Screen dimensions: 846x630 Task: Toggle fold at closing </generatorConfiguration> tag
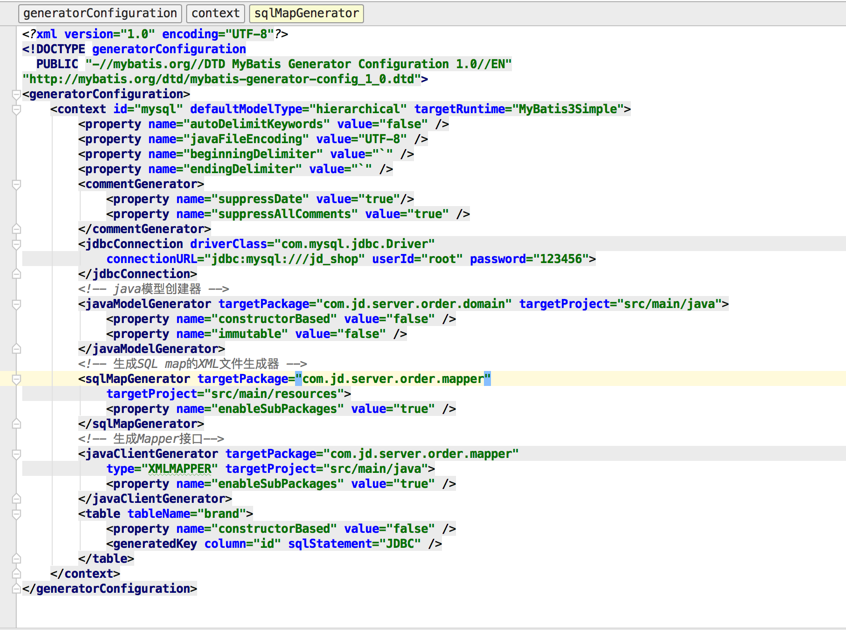coord(16,589)
